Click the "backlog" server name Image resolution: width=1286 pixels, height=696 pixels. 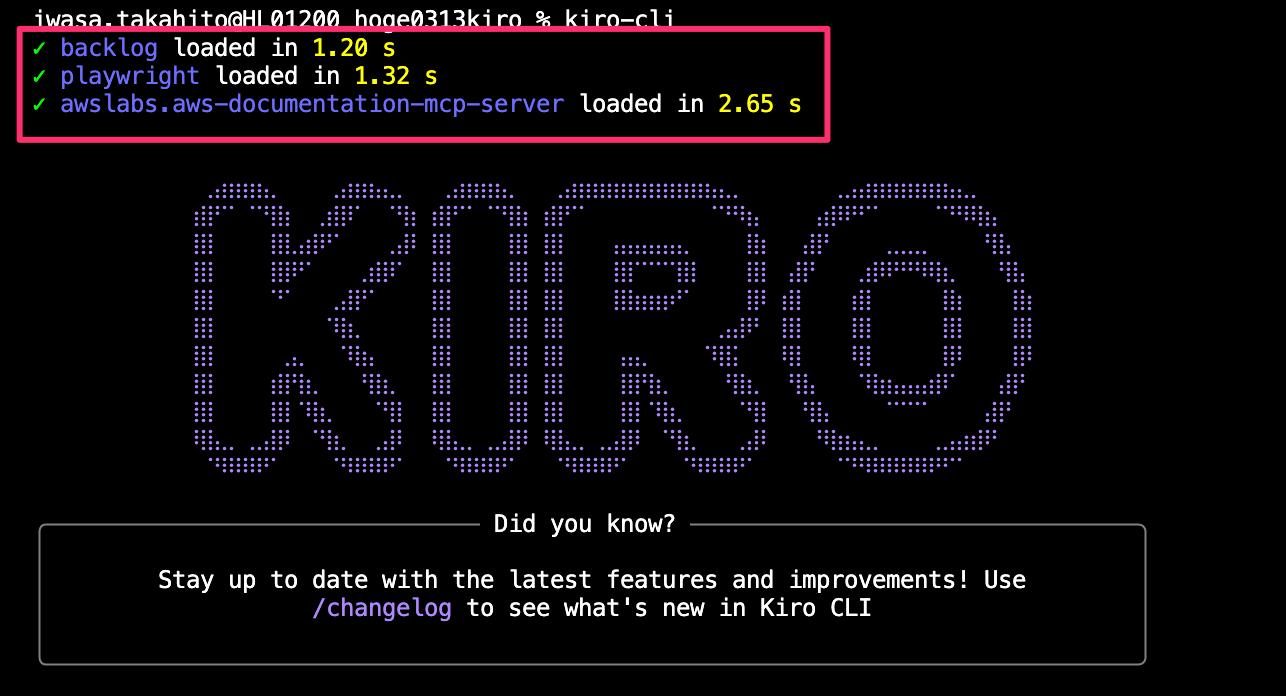point(109,47)
